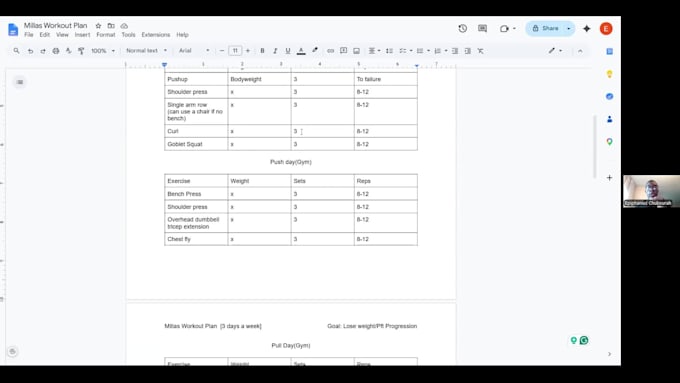Image resolution: width=680 pixels, height=383 pixels.
Task: Check the cloud save status icon
Action: (x=124, y=26)
